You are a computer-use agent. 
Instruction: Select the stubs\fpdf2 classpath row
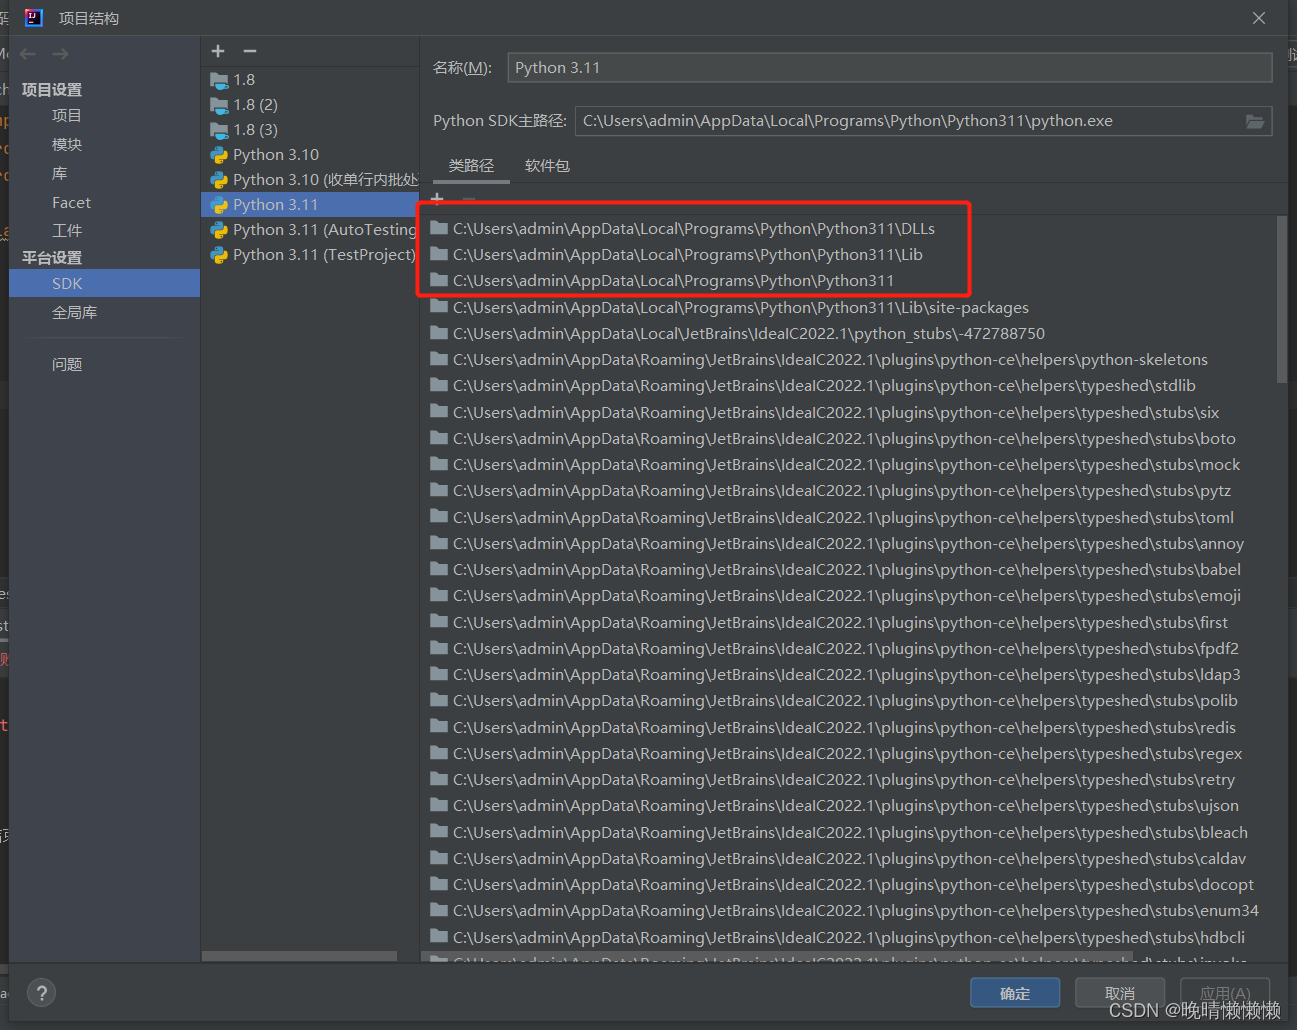[x=850, y=649]
